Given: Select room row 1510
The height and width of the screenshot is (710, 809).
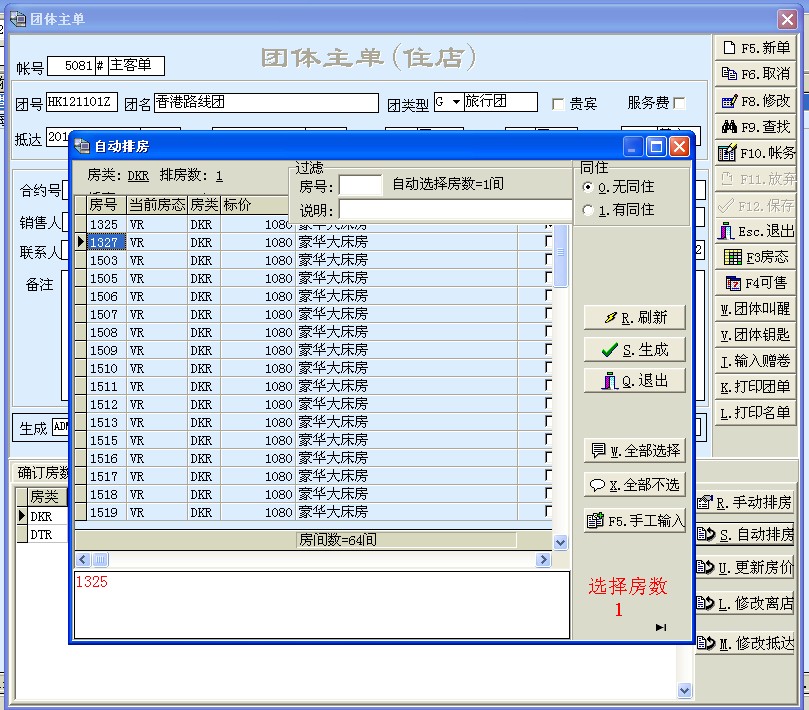Looking at the screenshot, I should [313, 368].
